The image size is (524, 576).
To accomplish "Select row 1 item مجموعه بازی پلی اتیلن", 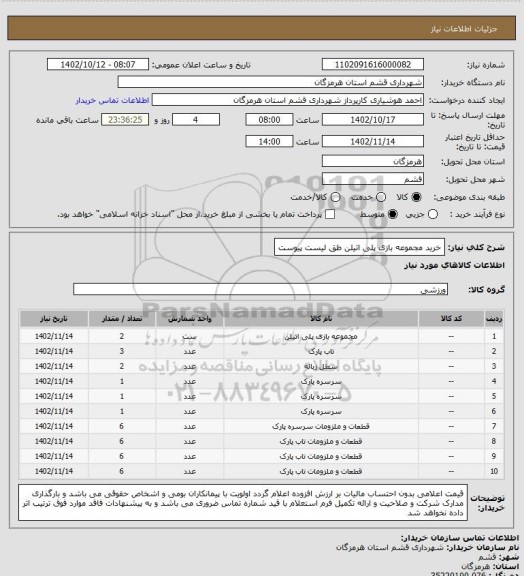I will [321, 336].
